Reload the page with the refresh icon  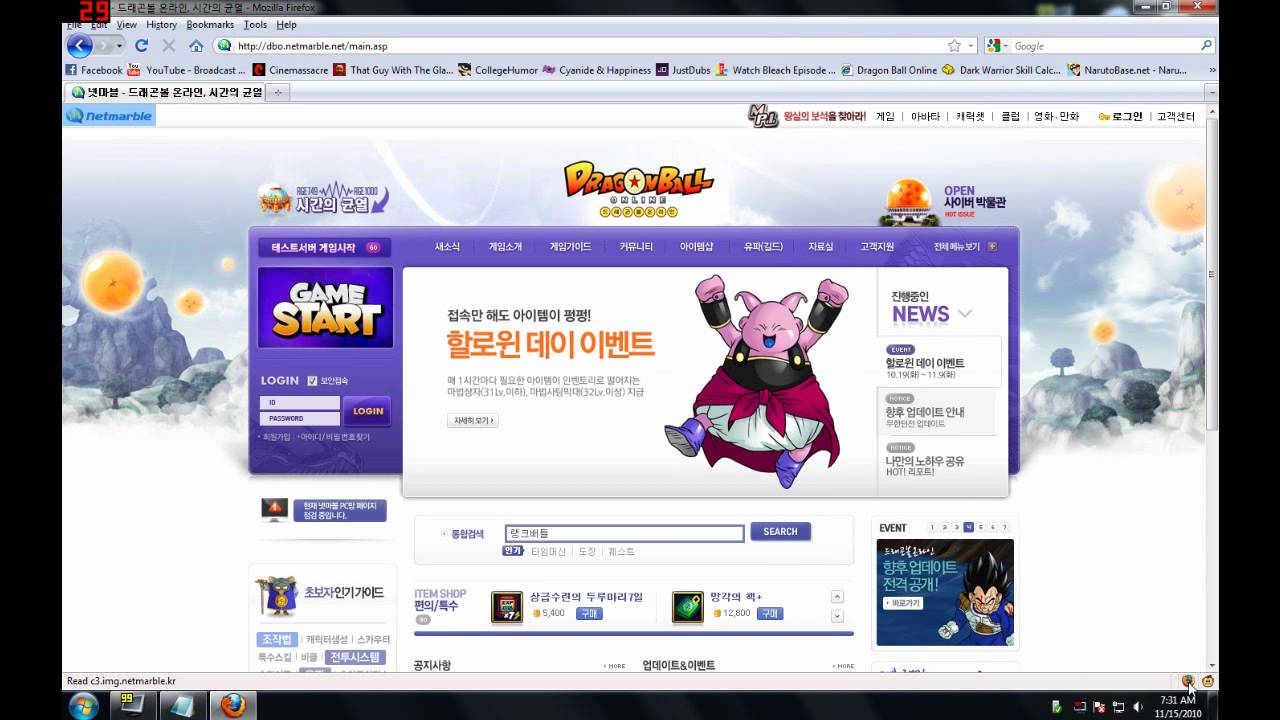coord(141,46)
